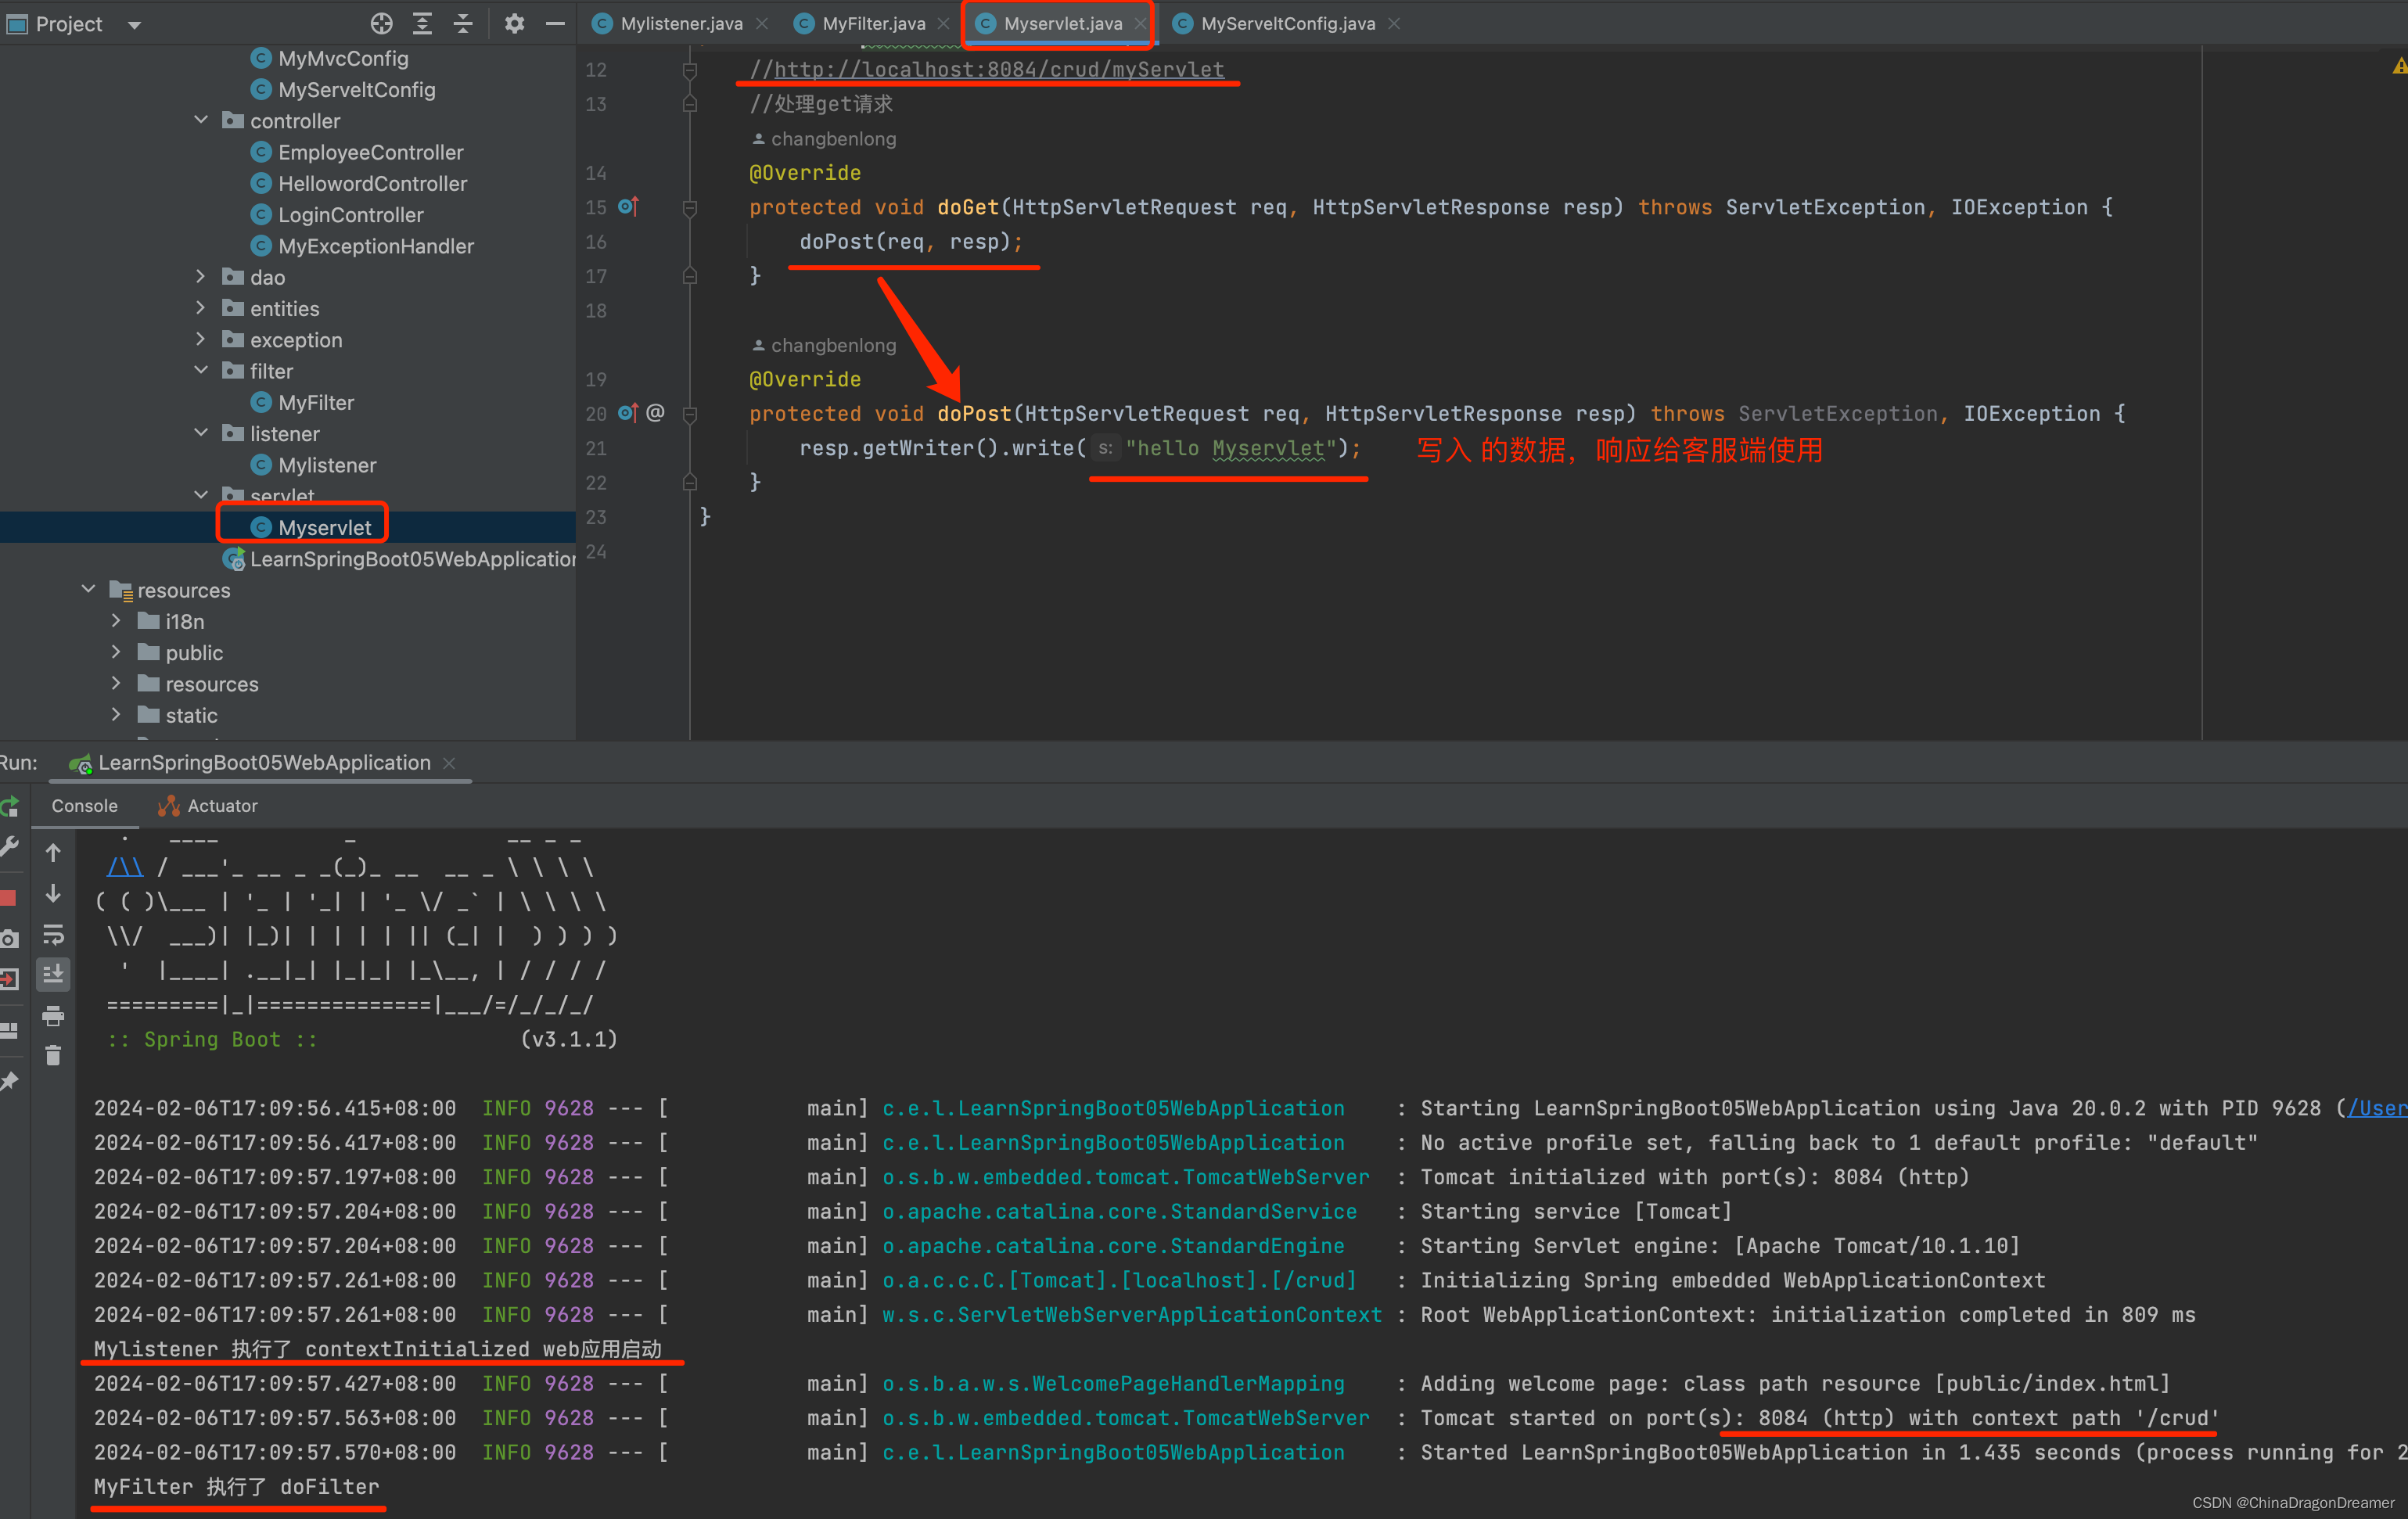Close the MyServeltConfig.java tab
The width and height of the screenshot is (2408, 1519).
[1395, 24]
